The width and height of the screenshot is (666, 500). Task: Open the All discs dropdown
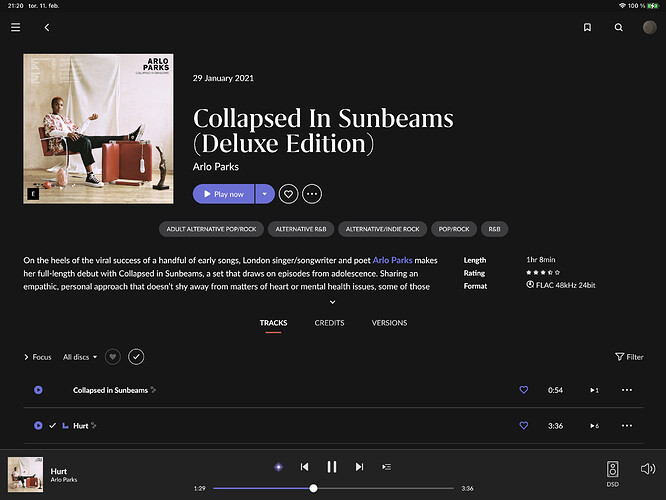(80, 357)
